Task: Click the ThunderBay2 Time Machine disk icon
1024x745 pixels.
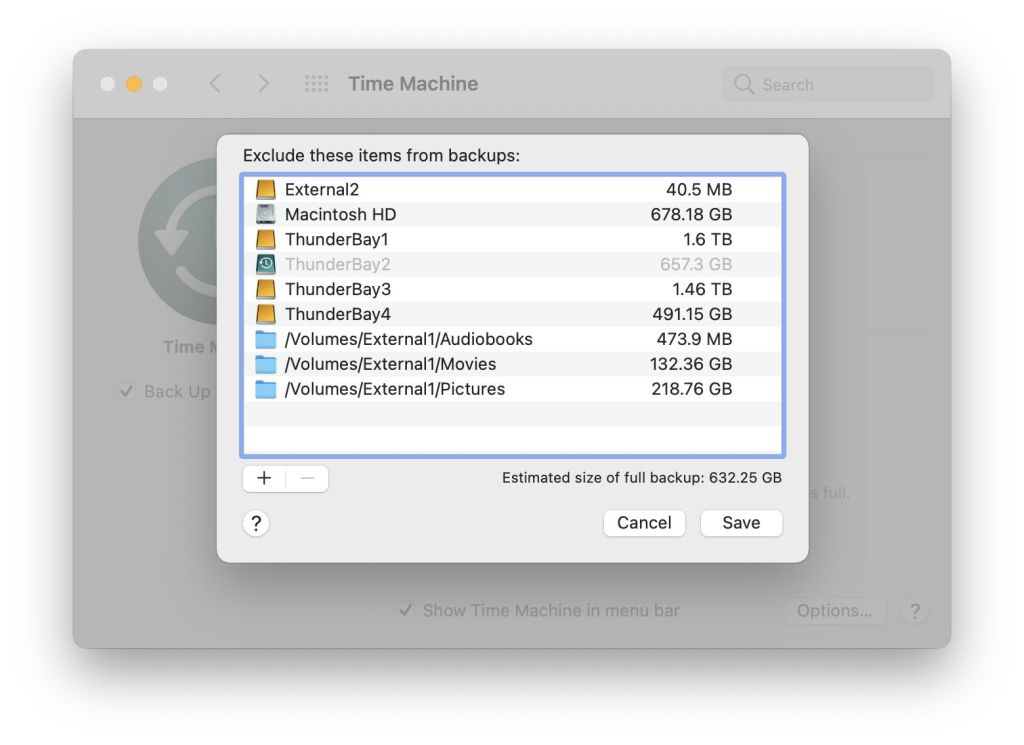Action: tap(265, 264)
